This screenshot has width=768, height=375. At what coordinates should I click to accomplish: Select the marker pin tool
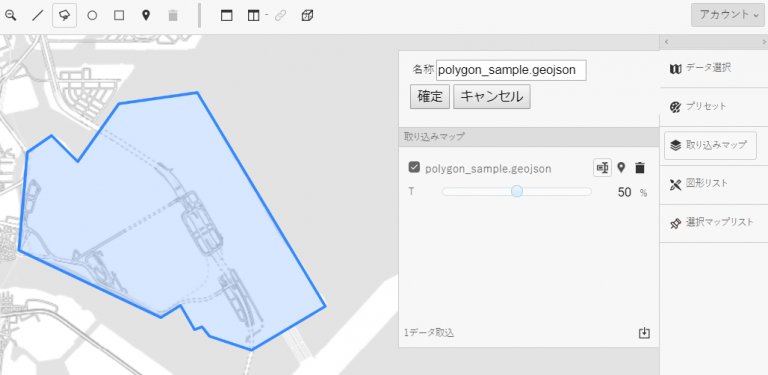(145, 16)
